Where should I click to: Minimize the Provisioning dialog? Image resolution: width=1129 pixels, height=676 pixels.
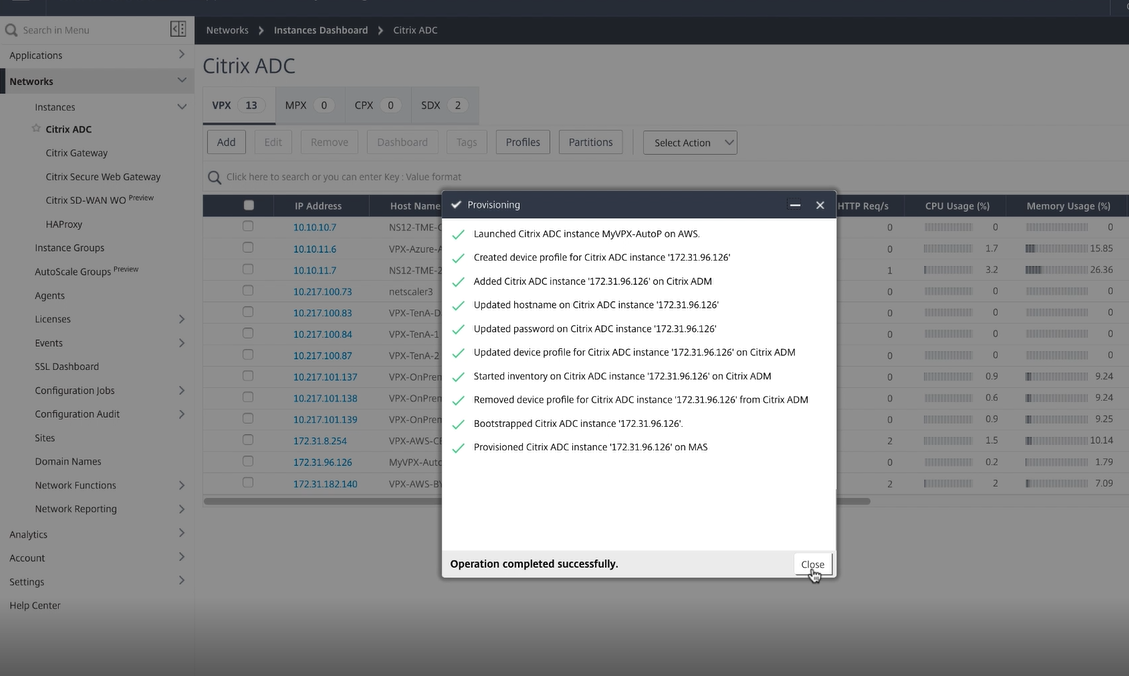click(795, 205)
